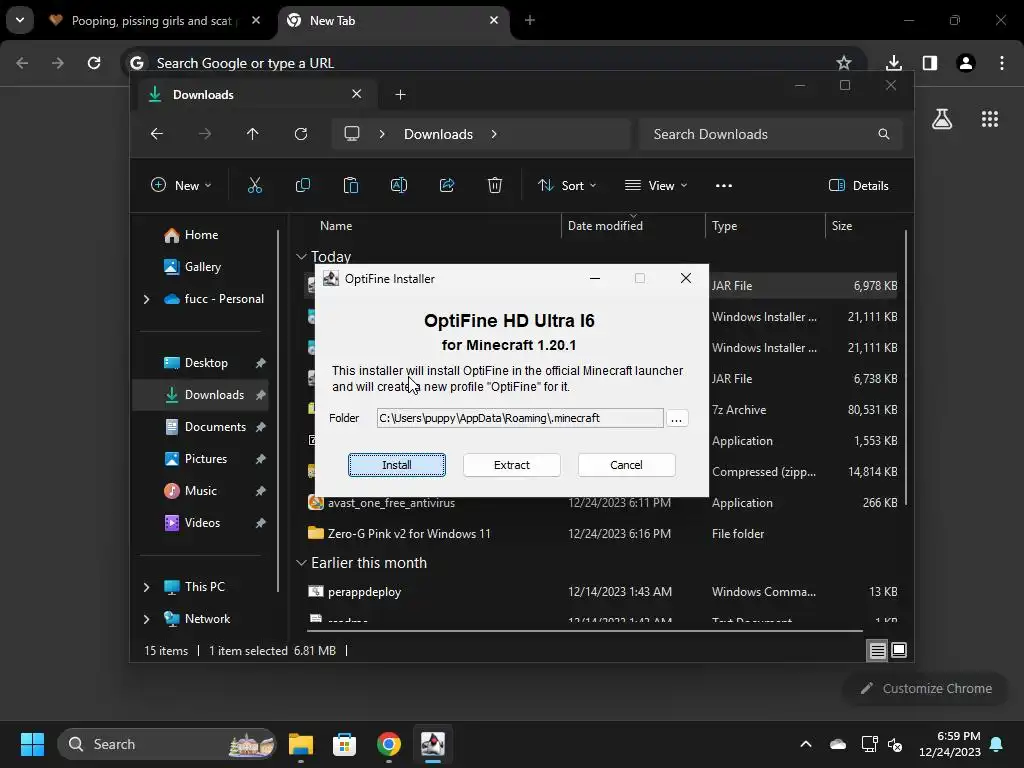The width and height of the screenshot is (1024, 768).
Task: Click the Paste icon in the Explorer toolbar
Action: point(351,185)
